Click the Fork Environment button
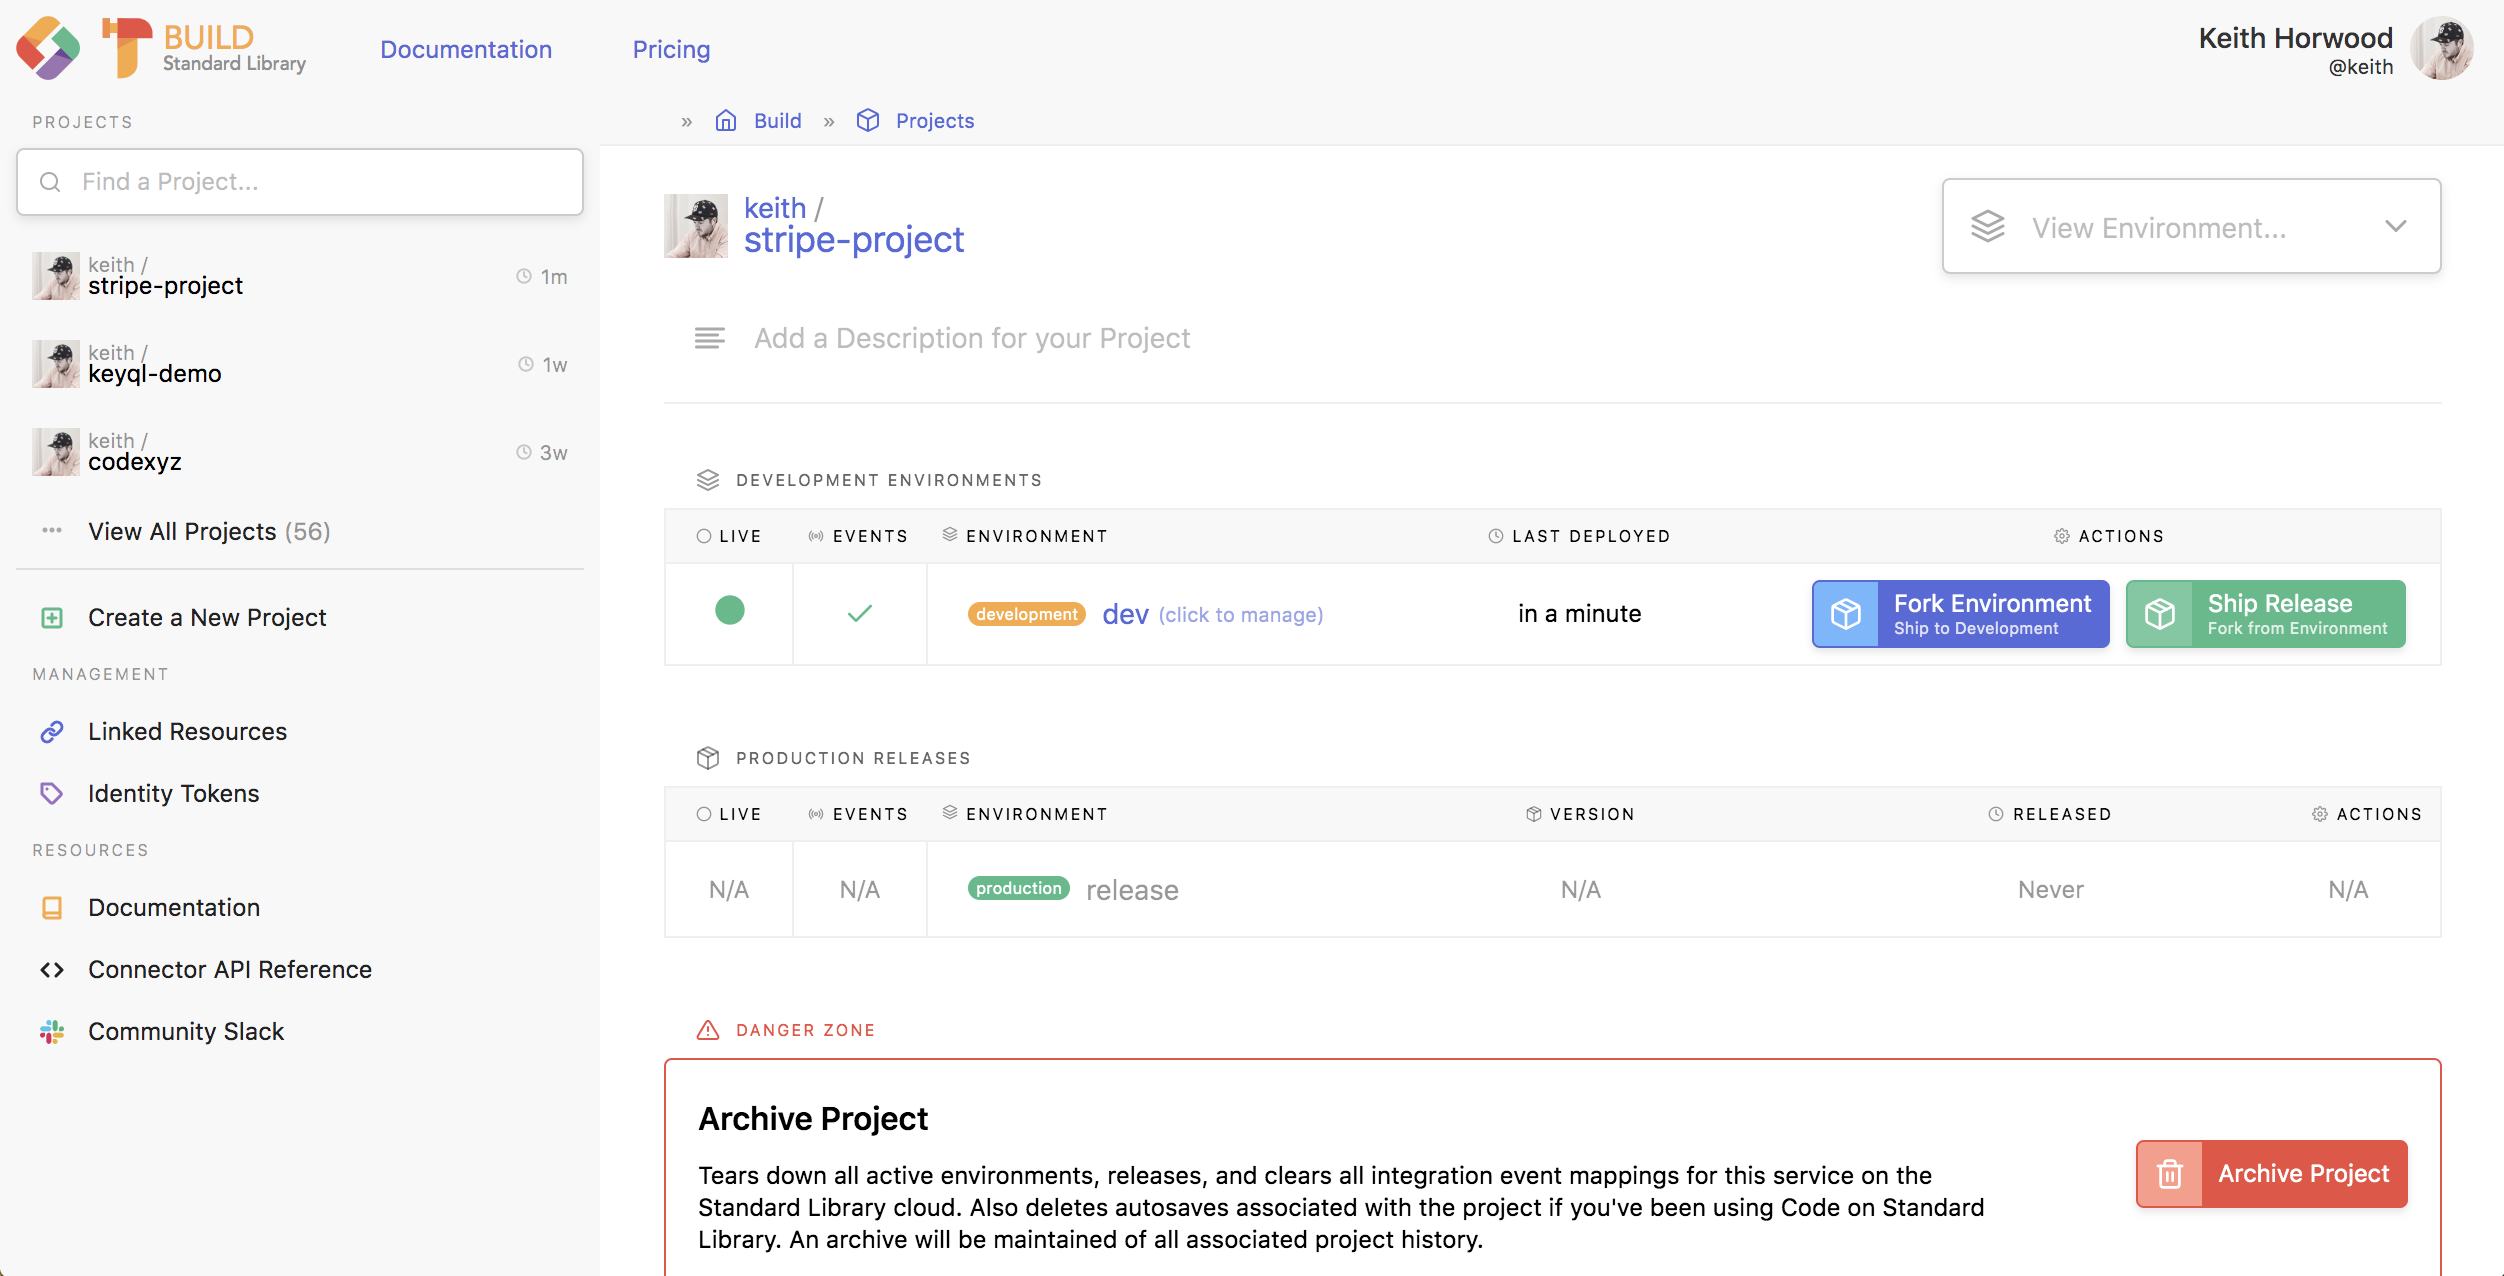 tap(1959, 613)
